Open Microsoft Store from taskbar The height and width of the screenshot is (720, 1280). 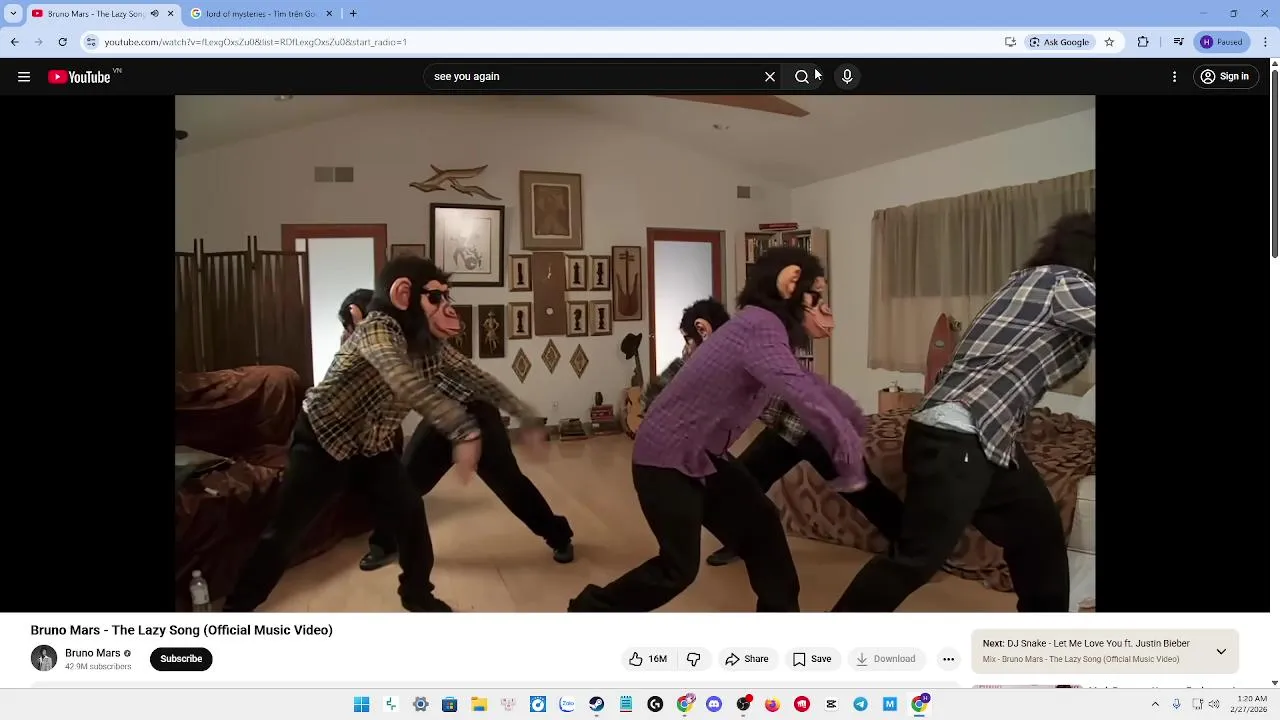[x=450, y=705]
